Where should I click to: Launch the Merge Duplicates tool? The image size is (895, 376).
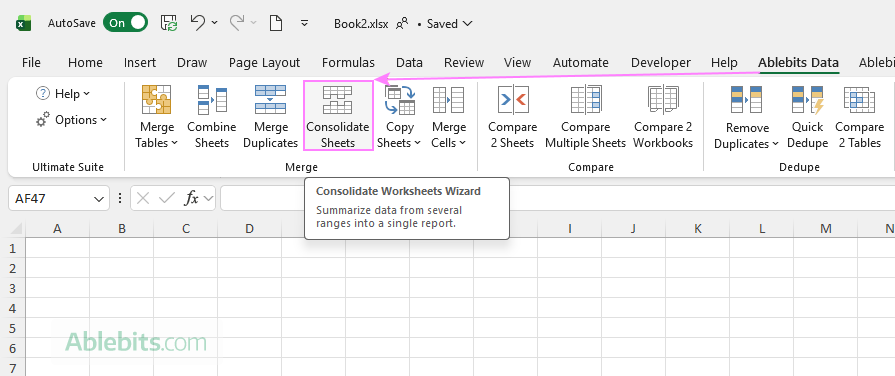pyautogui.click(x=271, y=117)
